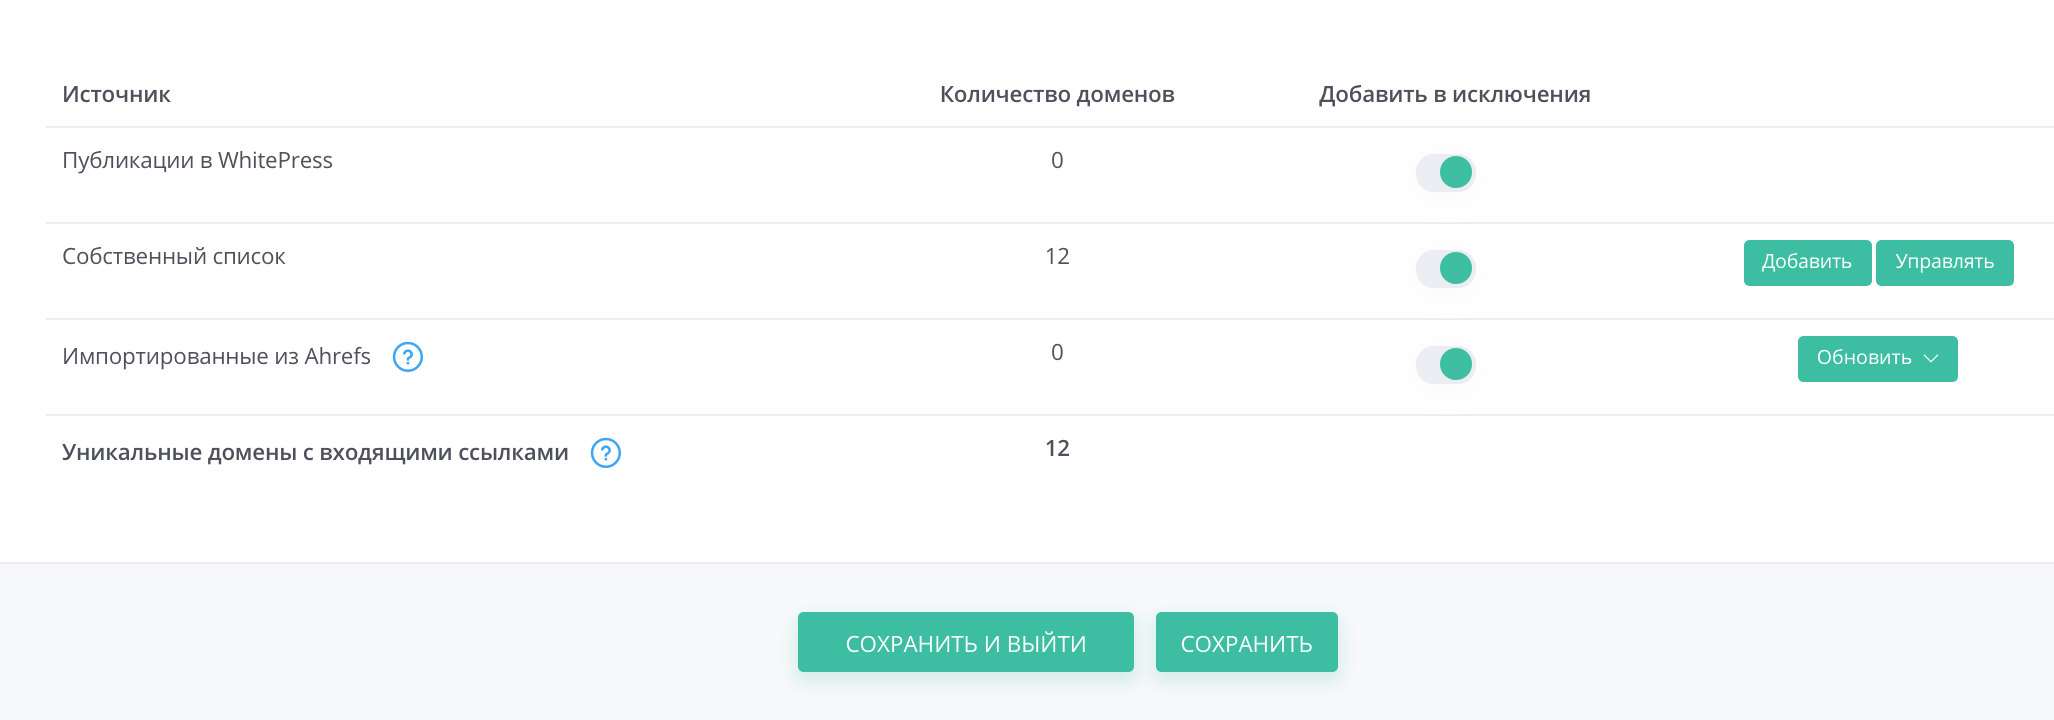Switch off the Ahrefs imported domains toggle
This screenshot has height=720, width=2054.
(1445, 364)
